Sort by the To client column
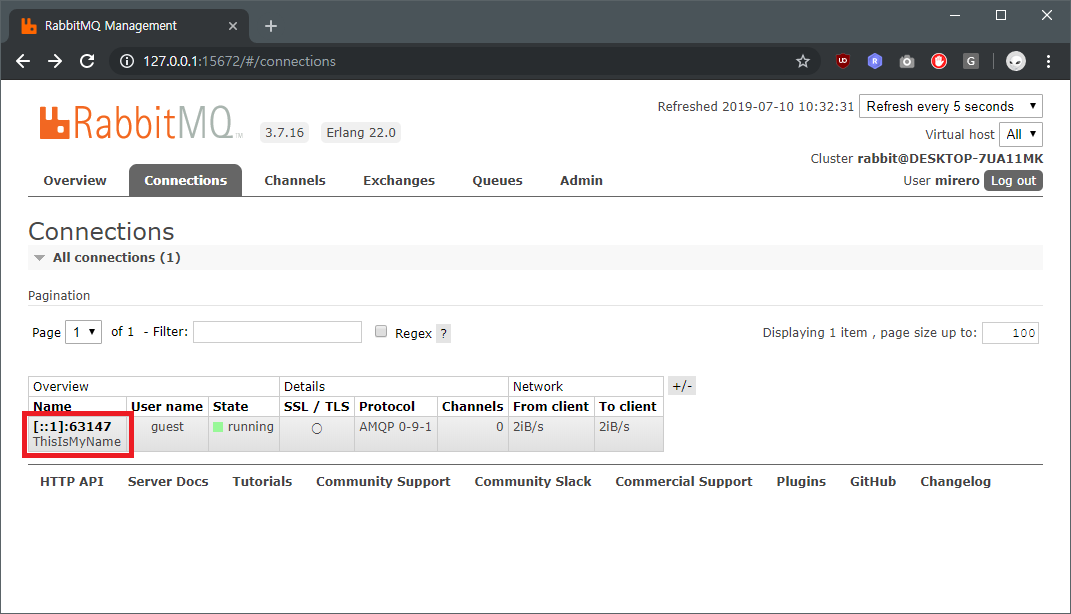 [627, 406]
